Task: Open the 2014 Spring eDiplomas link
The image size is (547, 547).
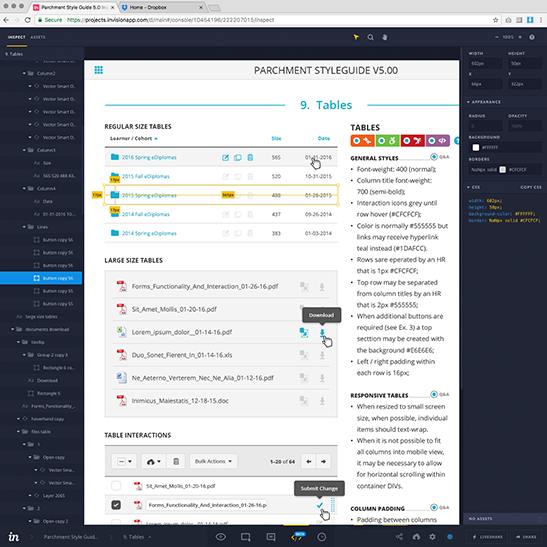Action: (x=149, y=233)
